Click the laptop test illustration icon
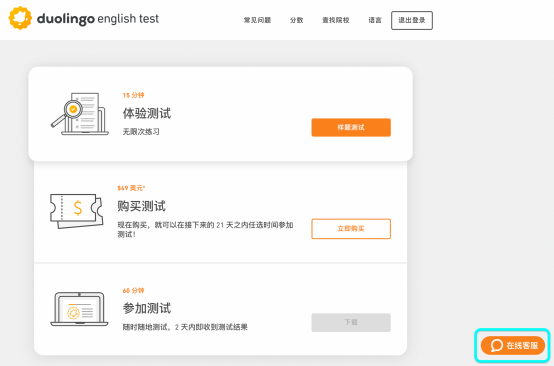Image resolution: width=554 pixels, height=366 pixels. tap(79, 309)
